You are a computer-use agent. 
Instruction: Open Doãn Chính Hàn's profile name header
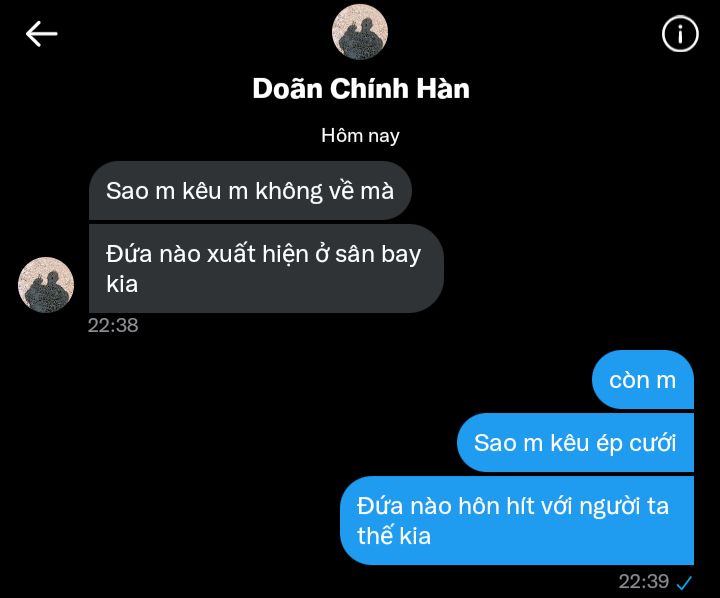(x=361, y=88)
